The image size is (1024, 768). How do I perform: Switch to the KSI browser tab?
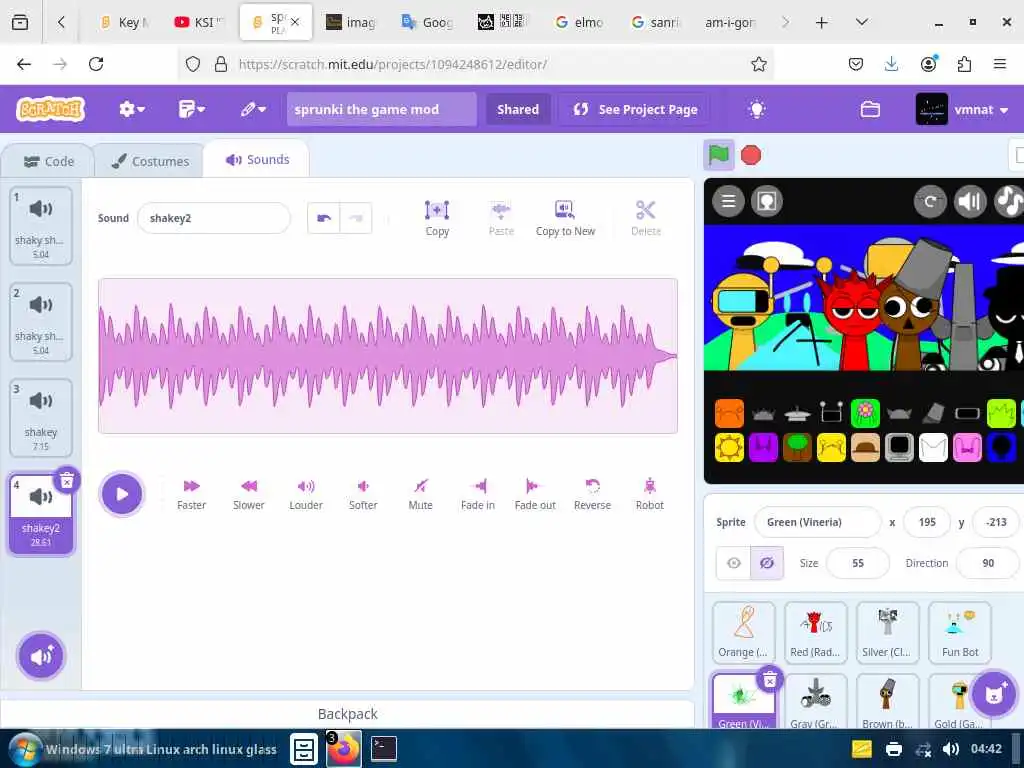point(199,22)
